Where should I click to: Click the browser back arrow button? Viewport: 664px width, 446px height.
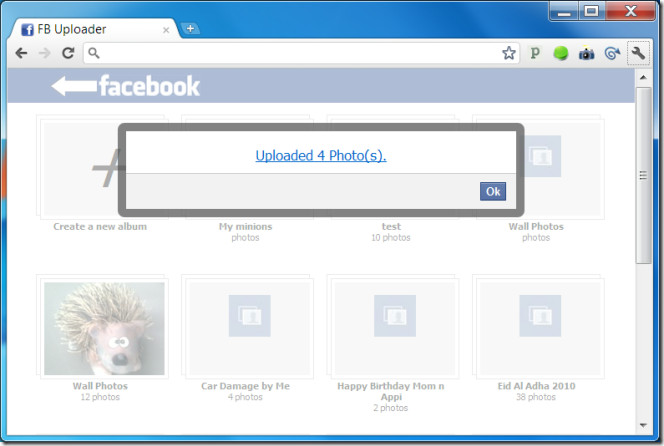point(21,53)
